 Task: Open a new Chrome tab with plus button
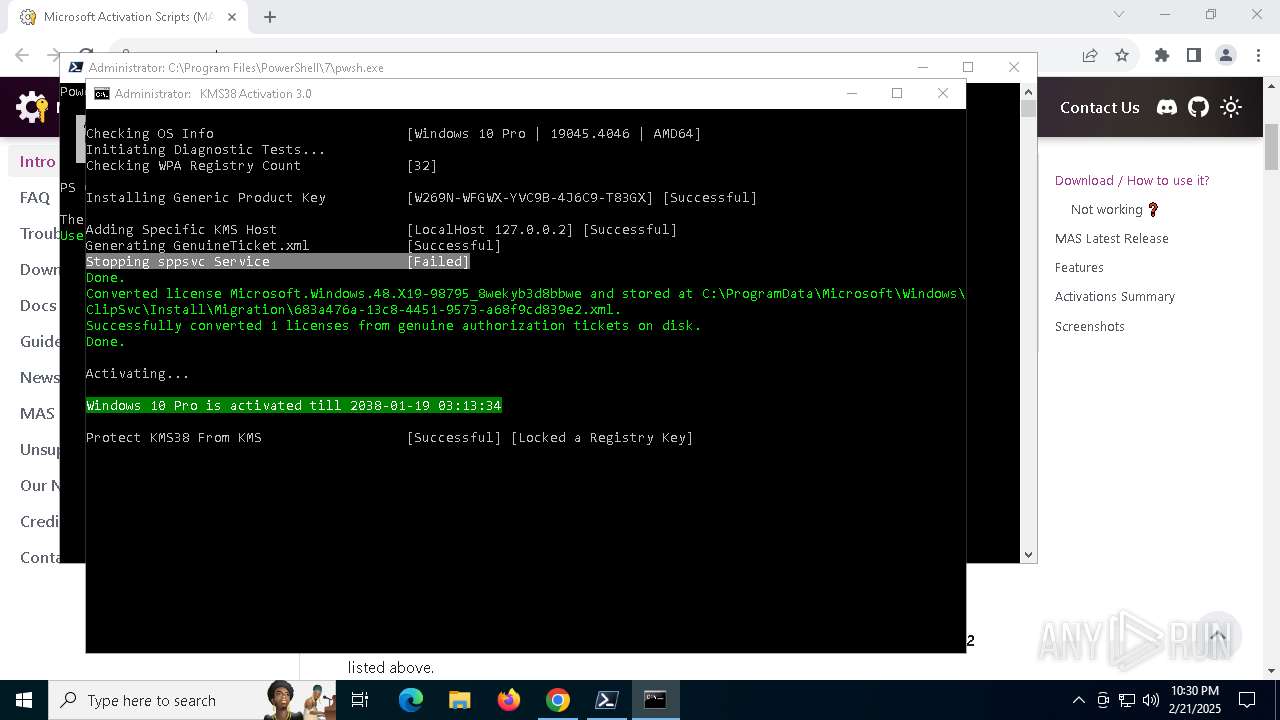coord(270,16)
